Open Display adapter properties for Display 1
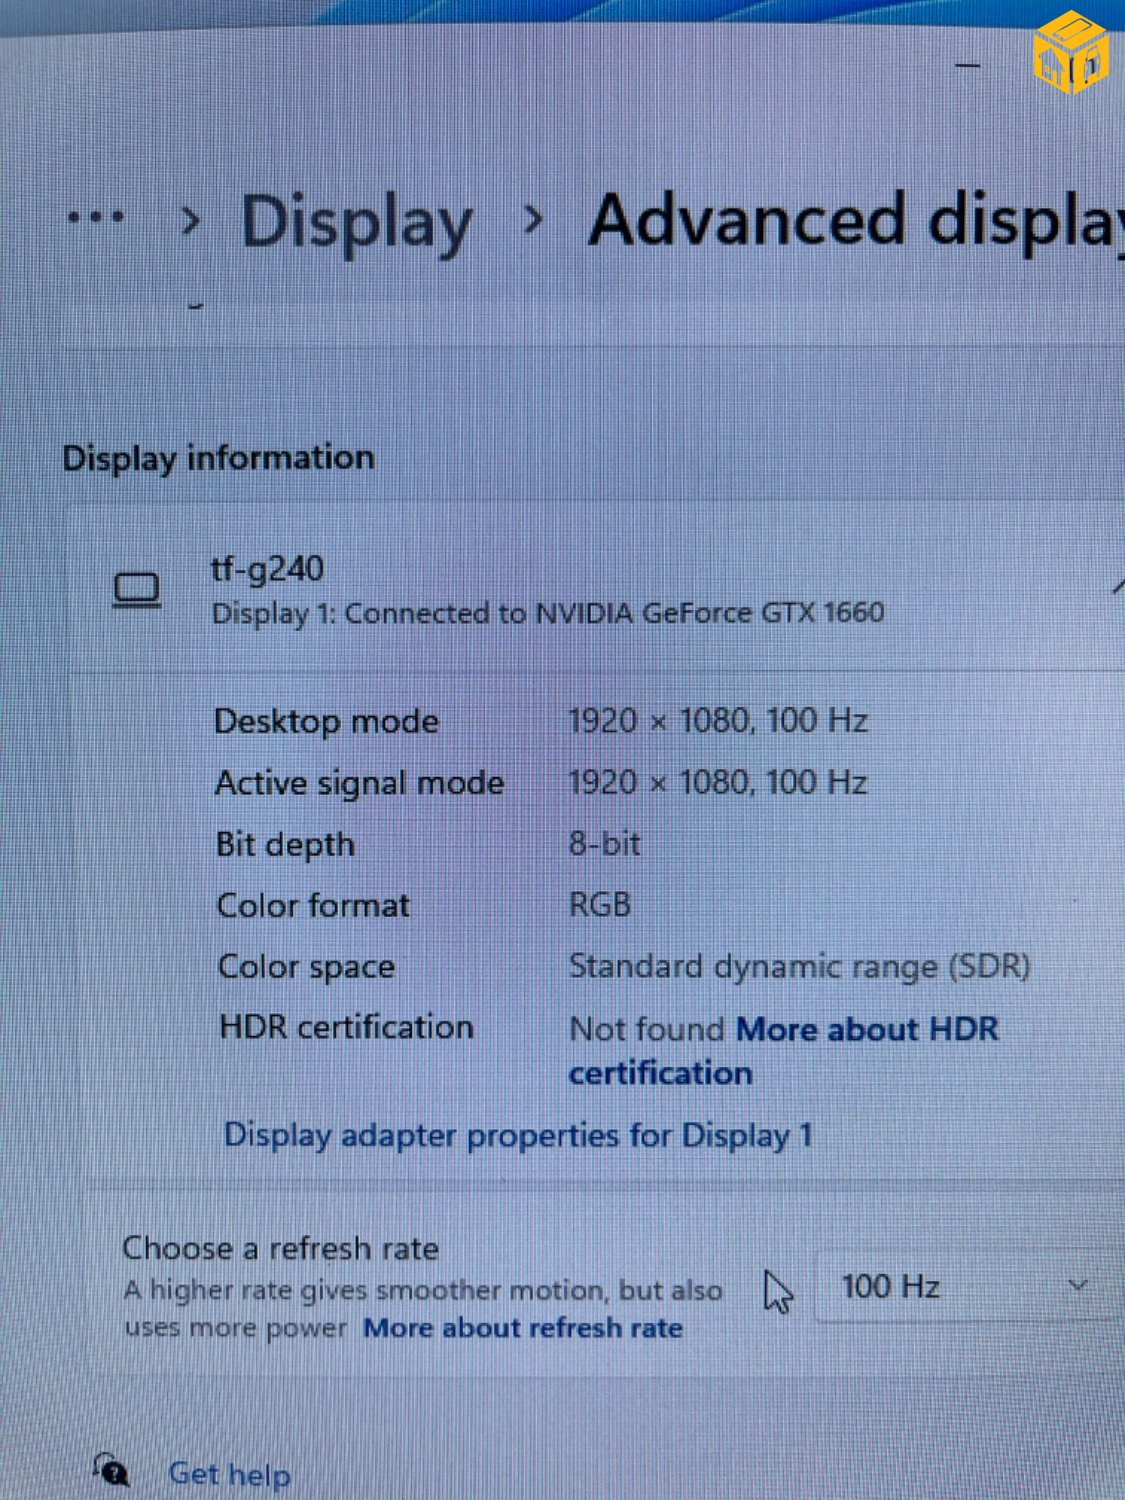 [517, 1136]
